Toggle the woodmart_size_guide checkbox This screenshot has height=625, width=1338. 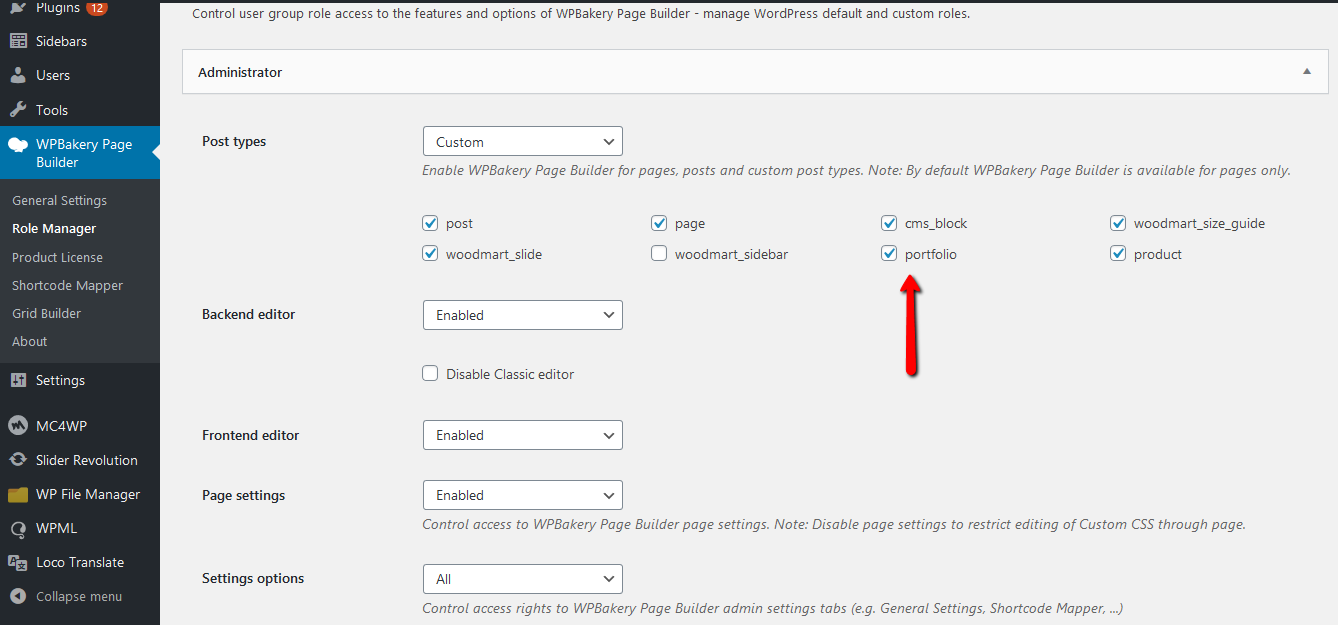click(1118, 223)
